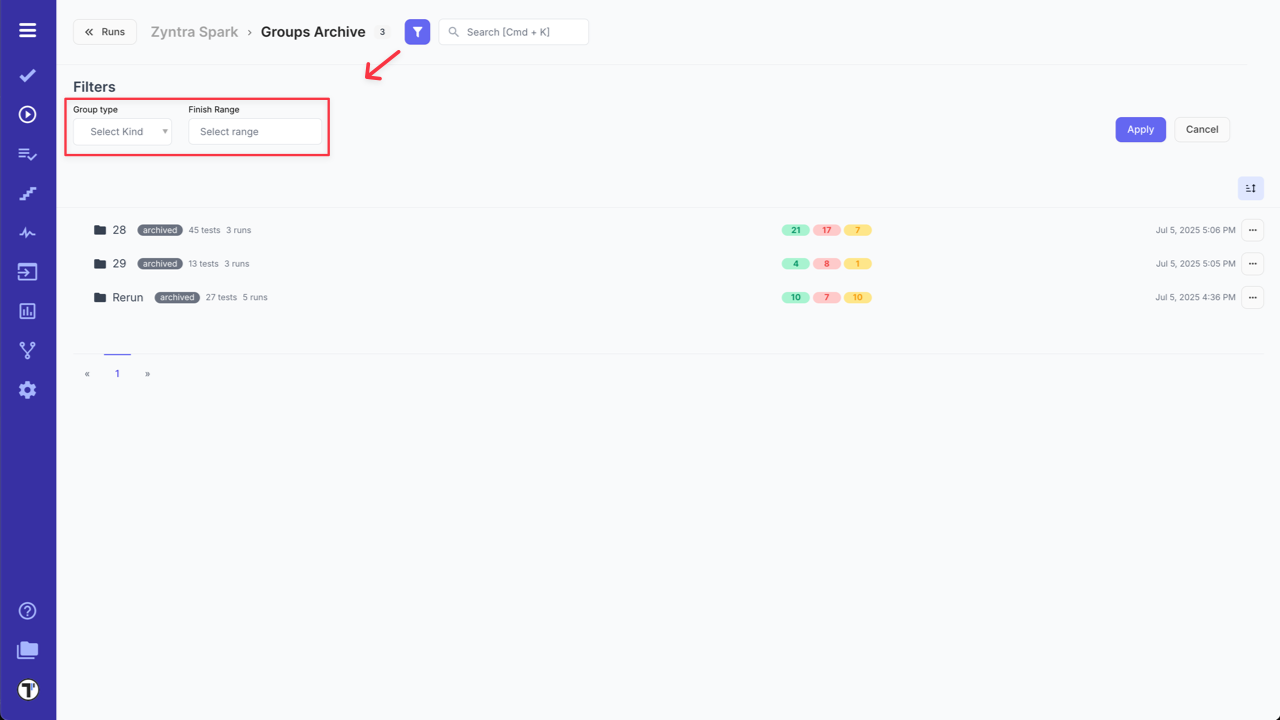
Task: Open the activity pulse icon in sidebar
Action: 27,232
